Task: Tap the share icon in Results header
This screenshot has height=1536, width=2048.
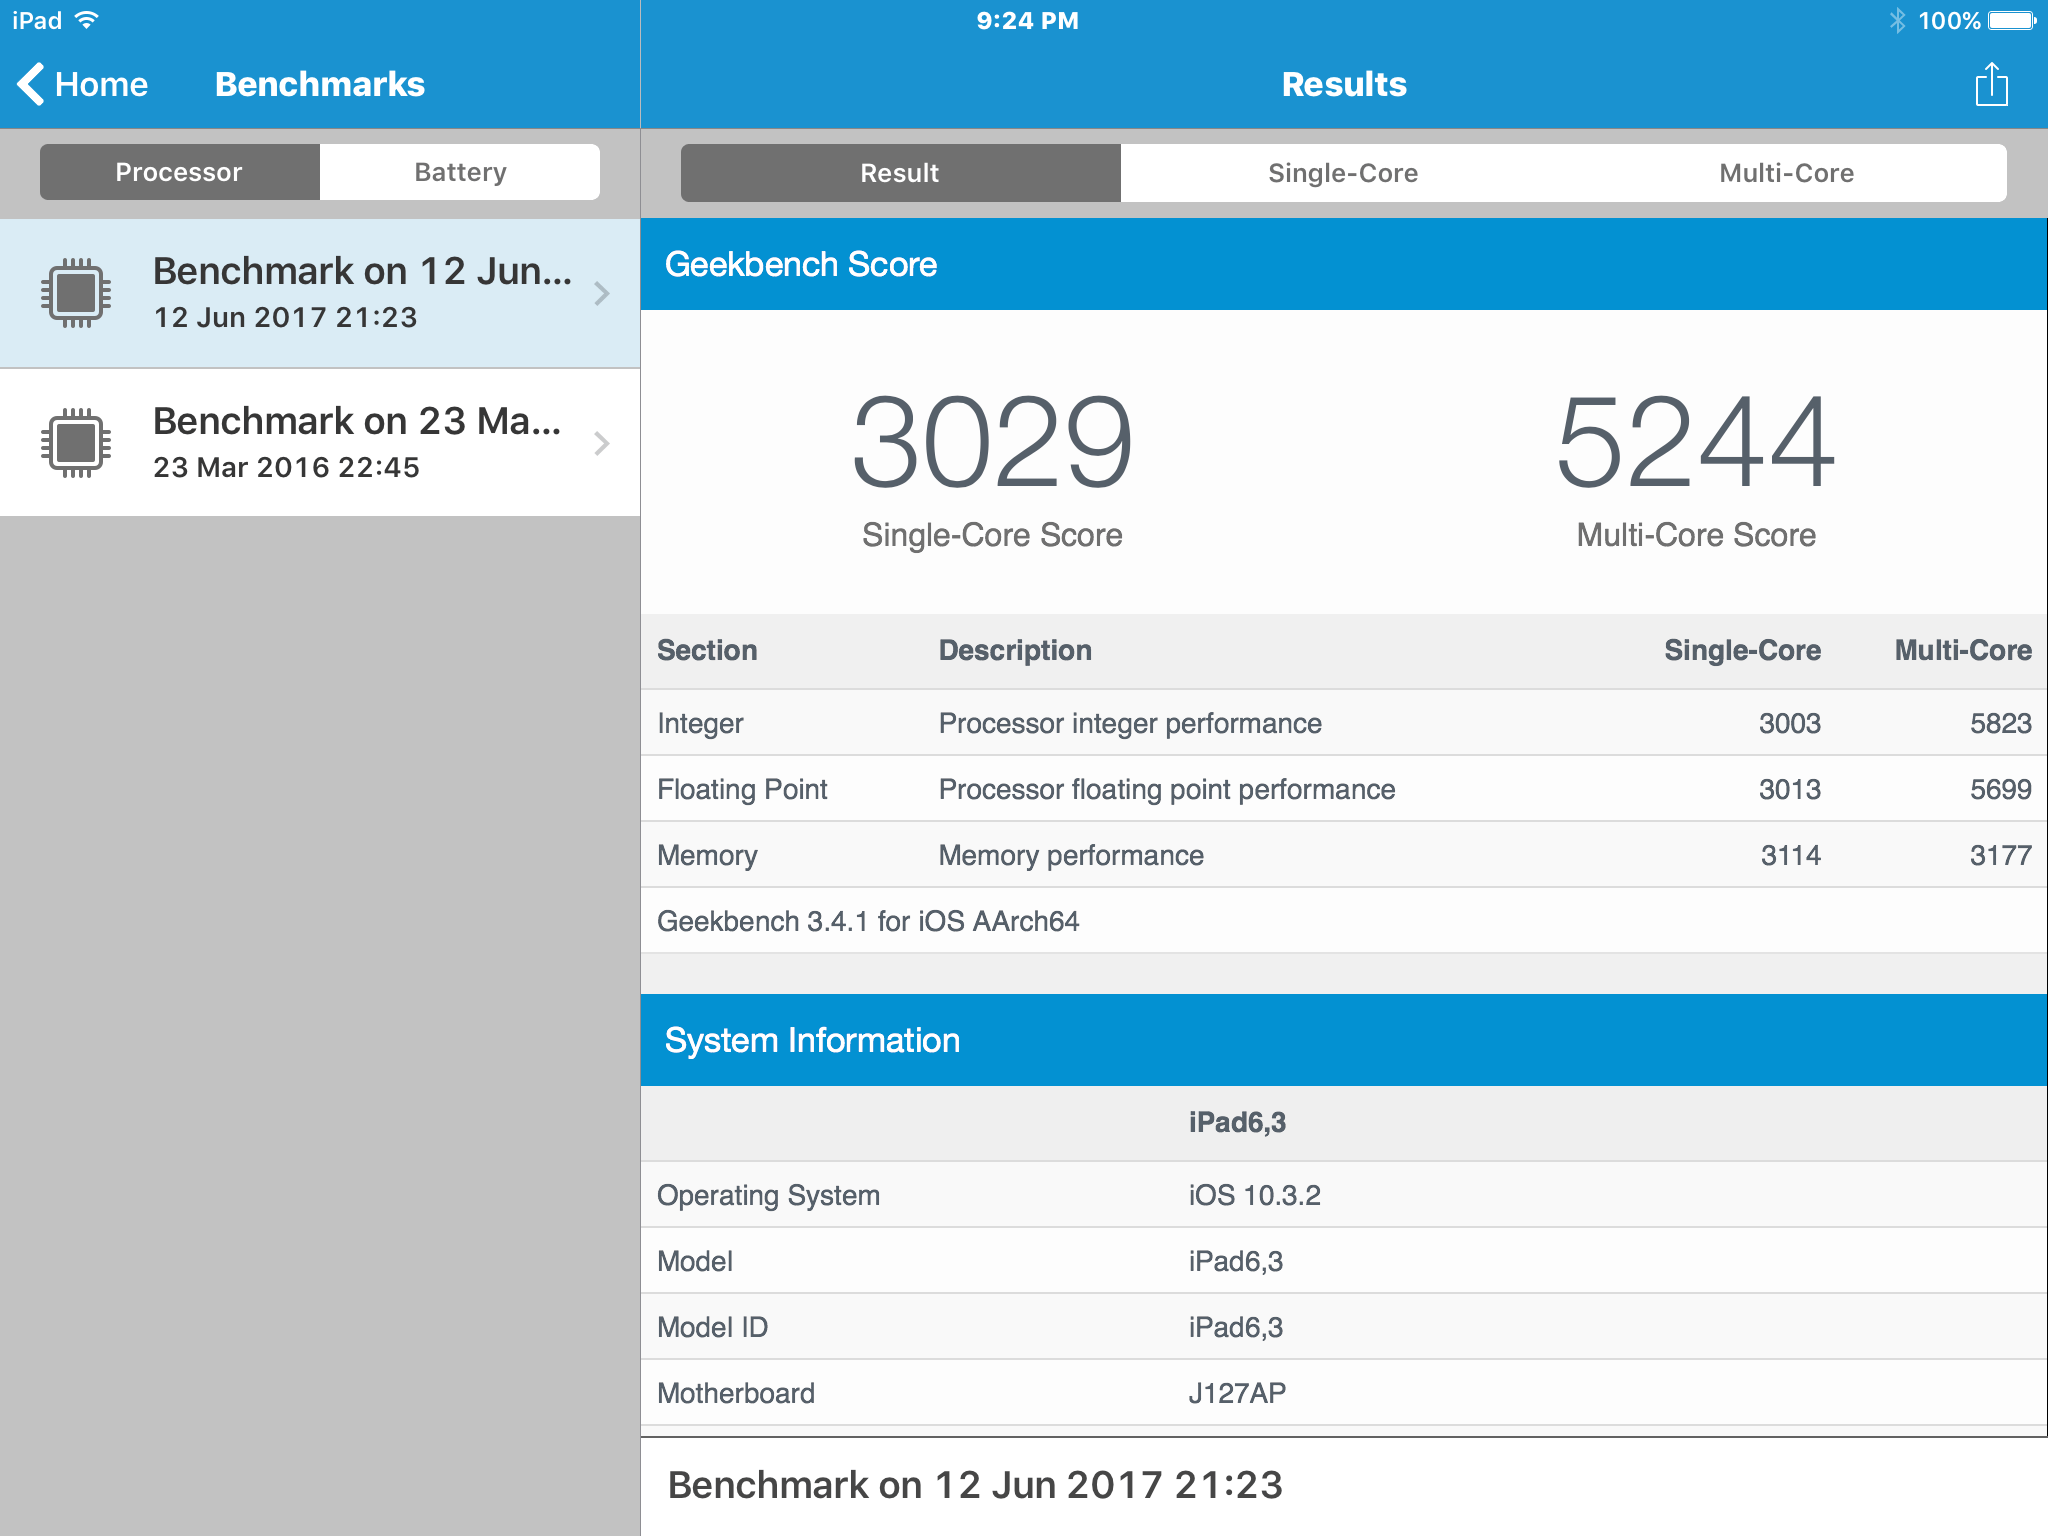Action: [x=1990, y=85]
